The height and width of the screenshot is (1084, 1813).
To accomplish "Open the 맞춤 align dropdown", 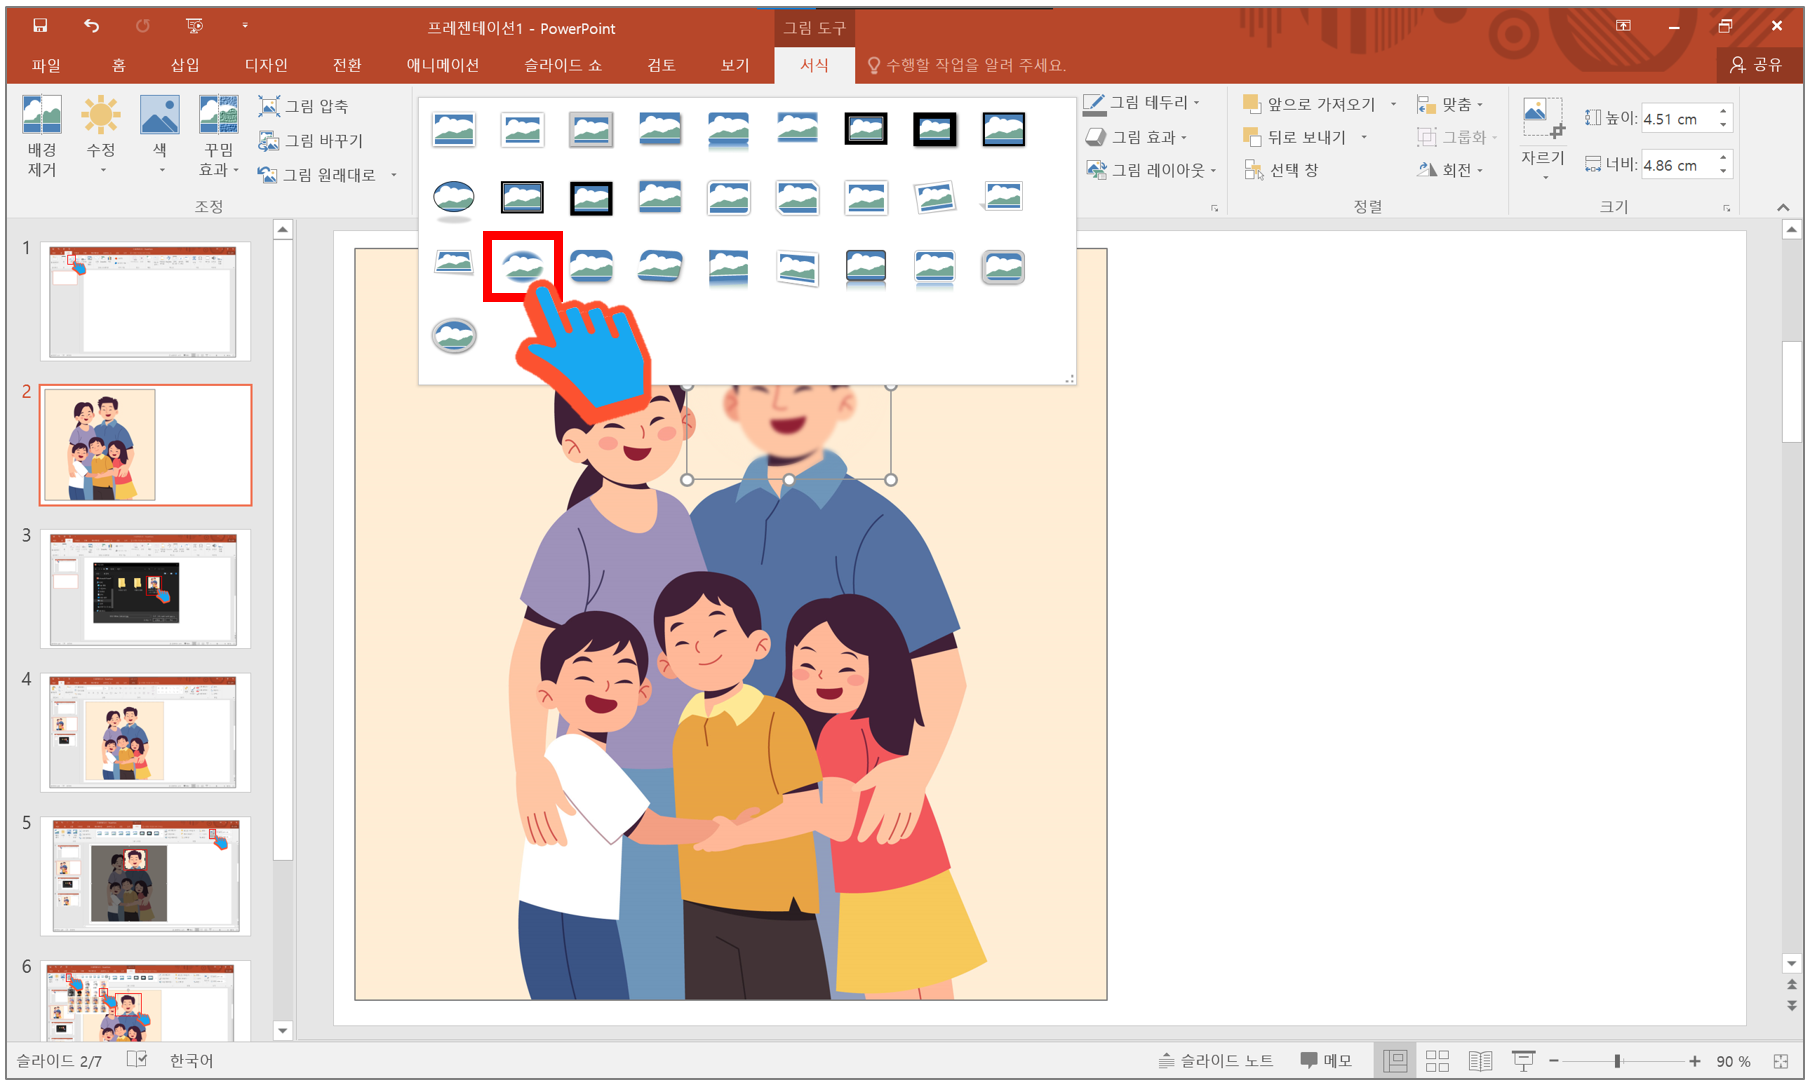I will coord(1449,104).
